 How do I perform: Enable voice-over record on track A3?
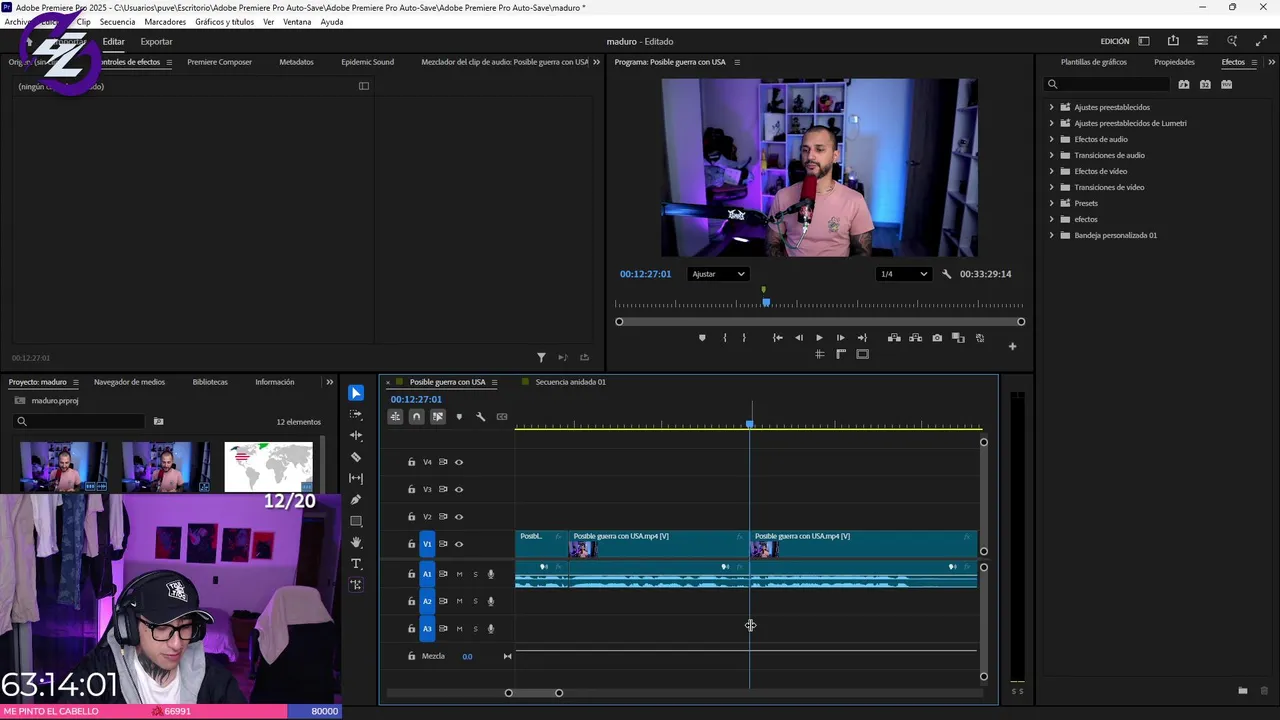[x=490, y=629]
